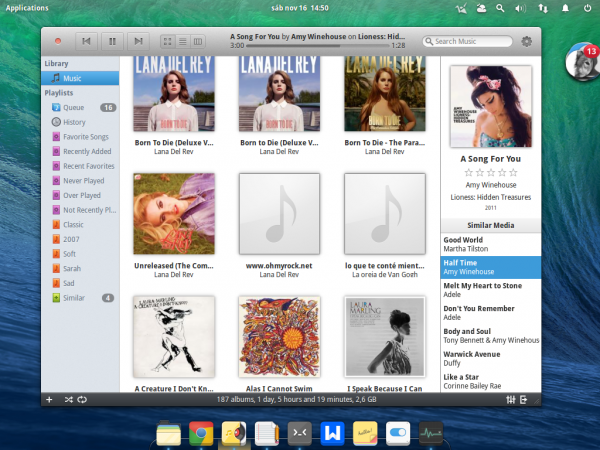Open the Applications menu
This screenshot has width=600, height=450.
[x=27, y=8]
